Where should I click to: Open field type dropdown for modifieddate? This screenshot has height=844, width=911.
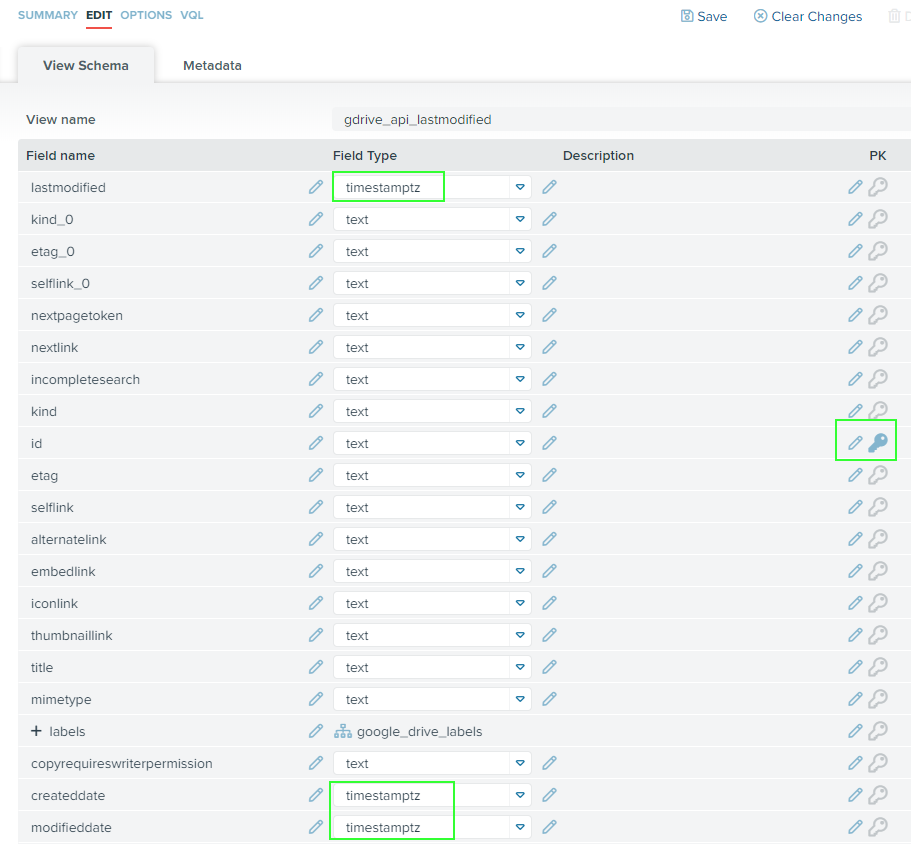(520, 827)
